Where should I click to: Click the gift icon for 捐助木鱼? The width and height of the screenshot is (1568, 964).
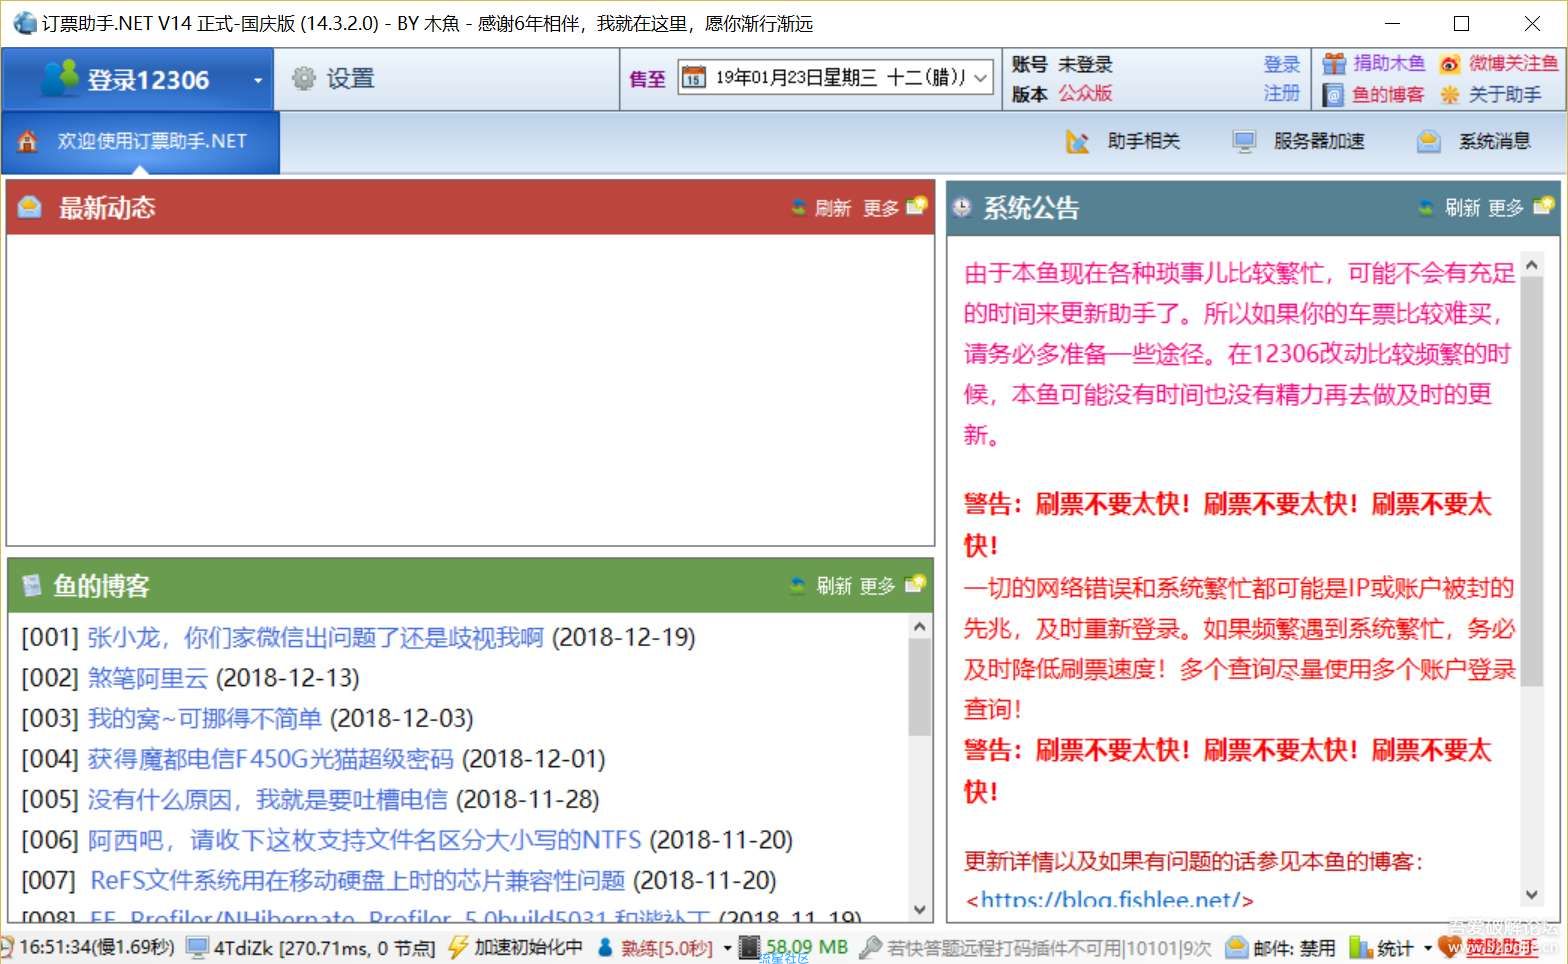tap(1333, 64)
